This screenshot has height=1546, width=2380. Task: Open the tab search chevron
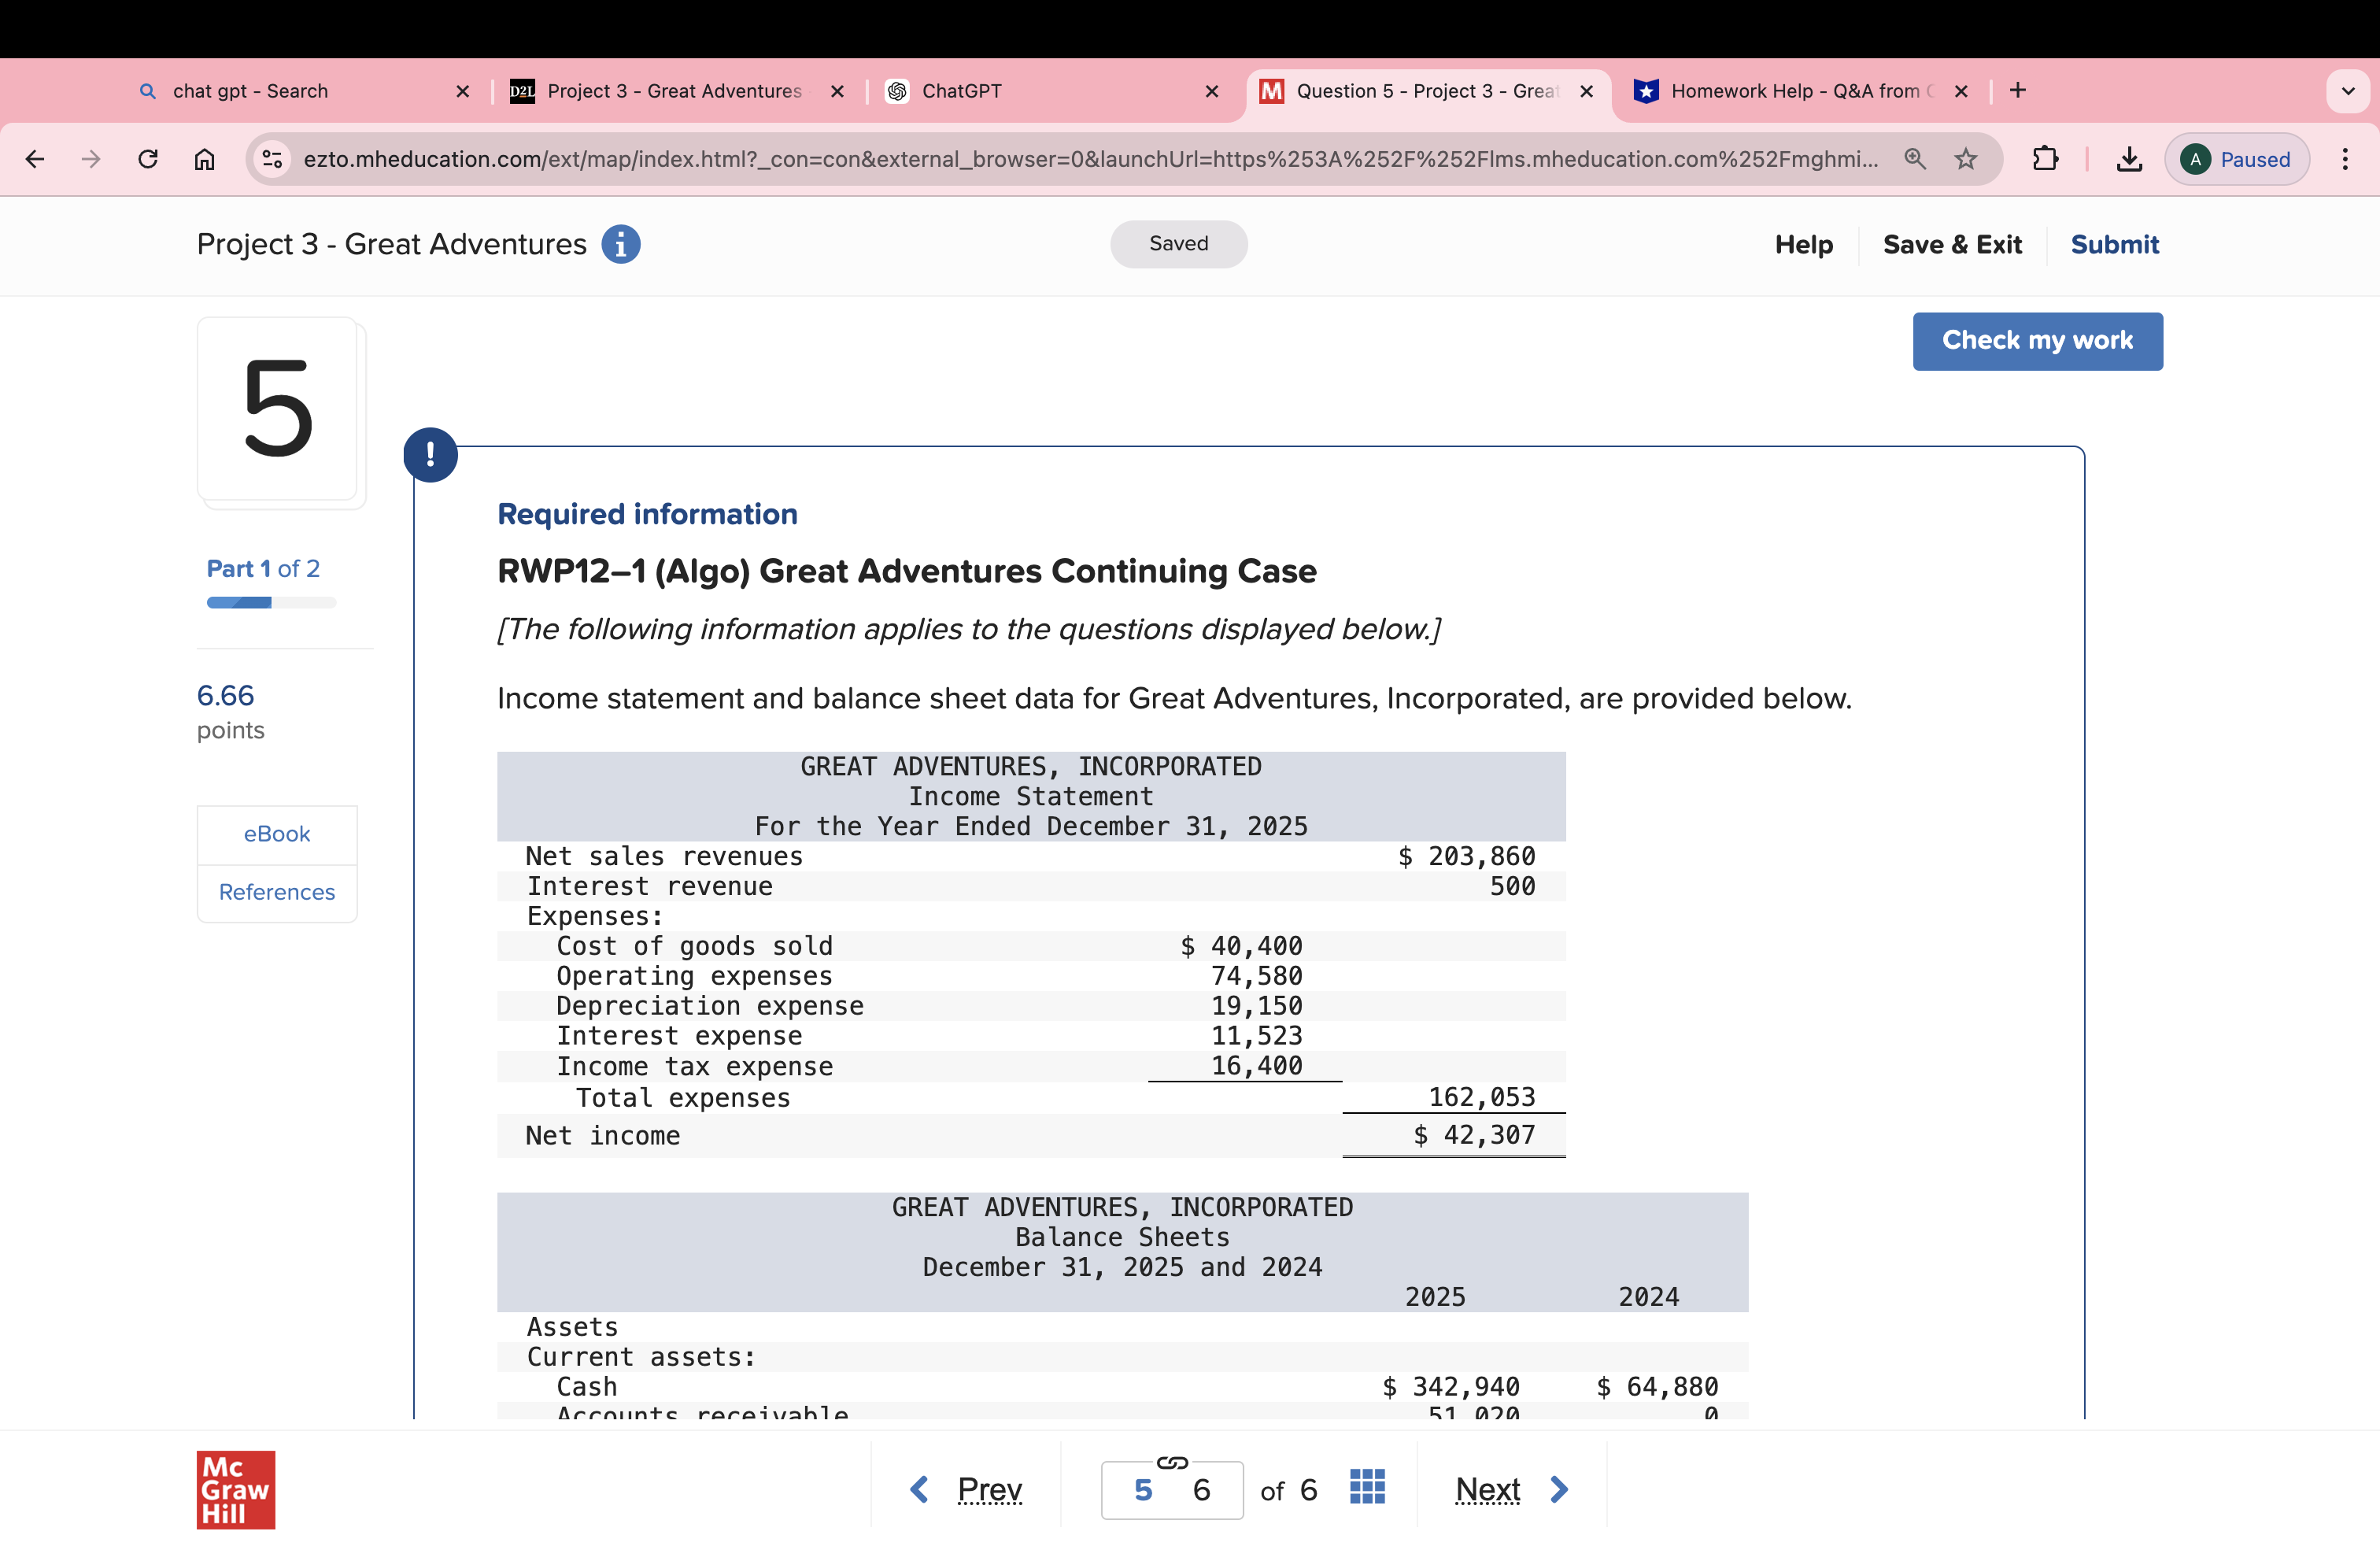[2348, 90]
